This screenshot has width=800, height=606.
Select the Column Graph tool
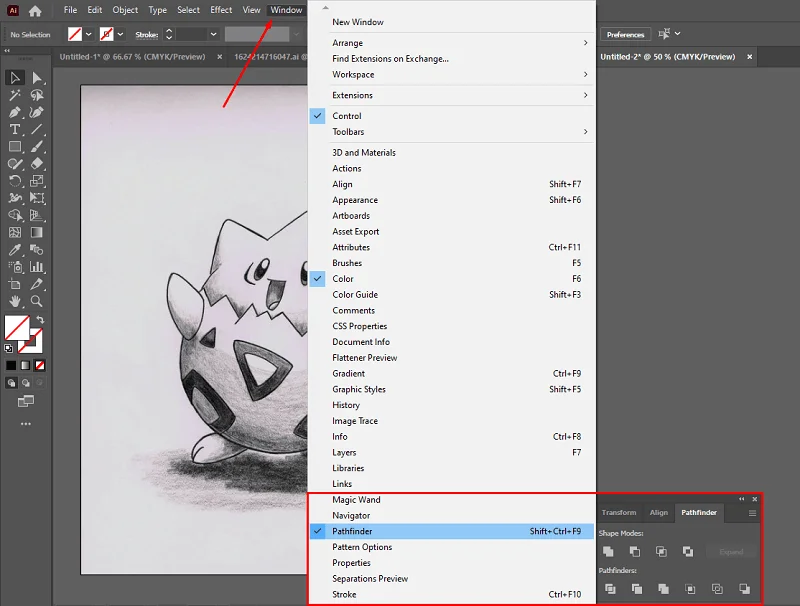(x=37, y=267)
